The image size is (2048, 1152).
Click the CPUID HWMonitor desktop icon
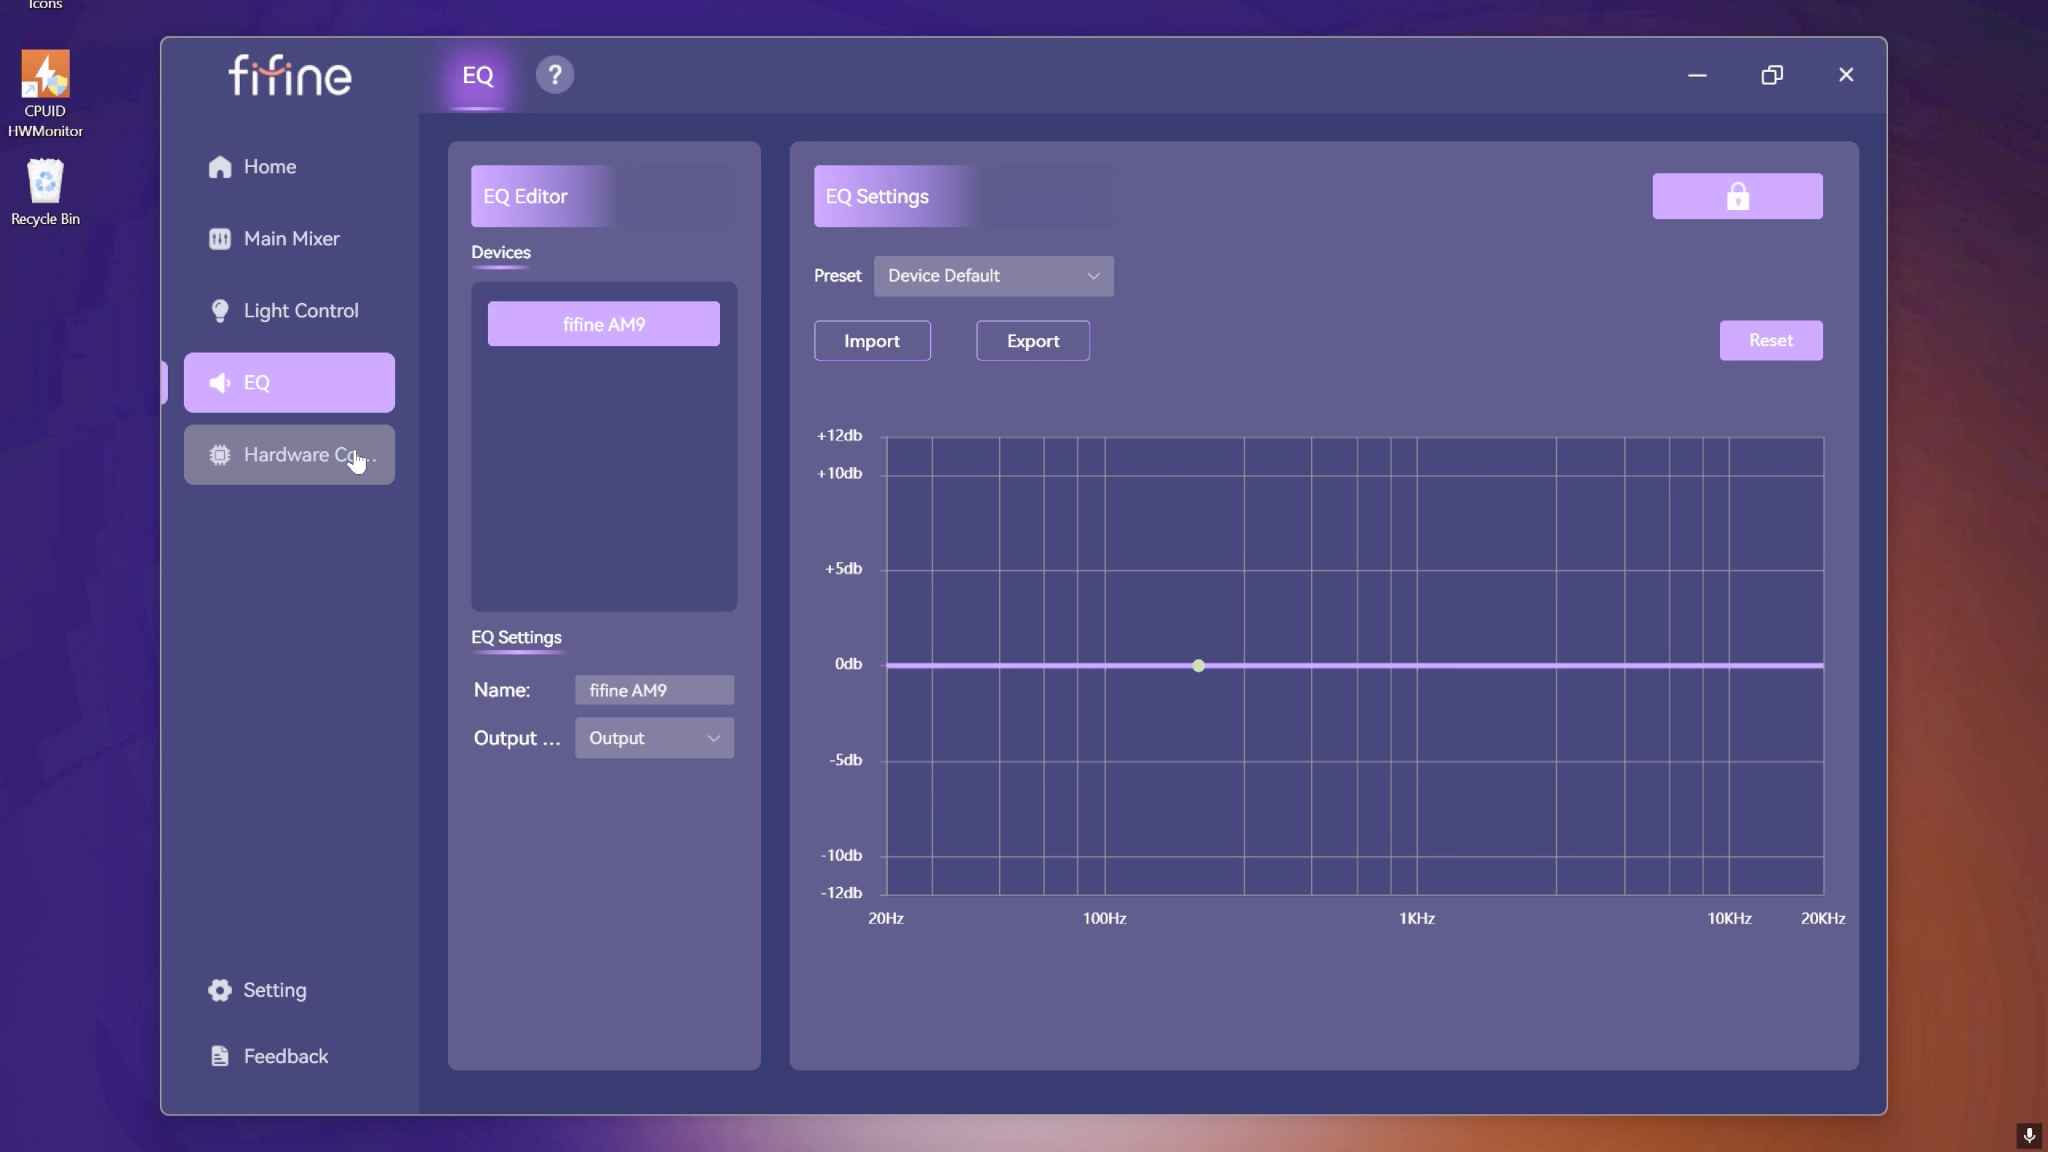[x=45, y=94]
